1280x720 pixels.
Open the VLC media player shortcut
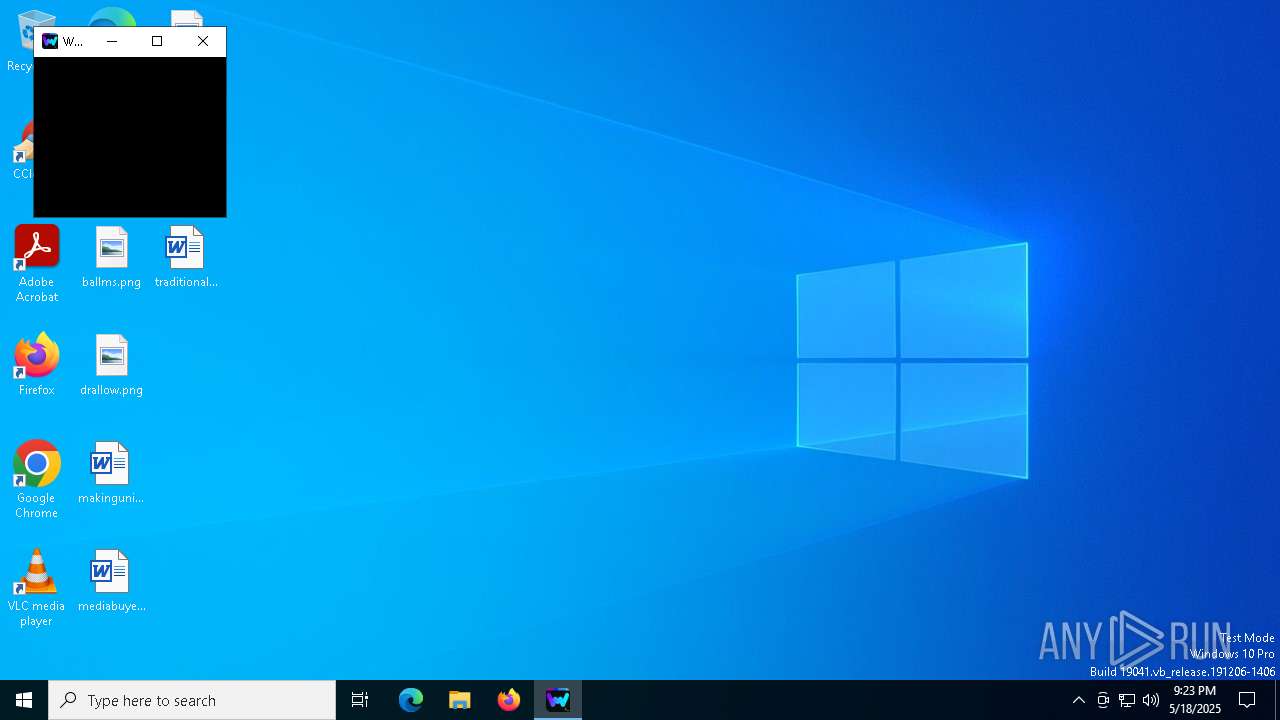tap(36, 588)
